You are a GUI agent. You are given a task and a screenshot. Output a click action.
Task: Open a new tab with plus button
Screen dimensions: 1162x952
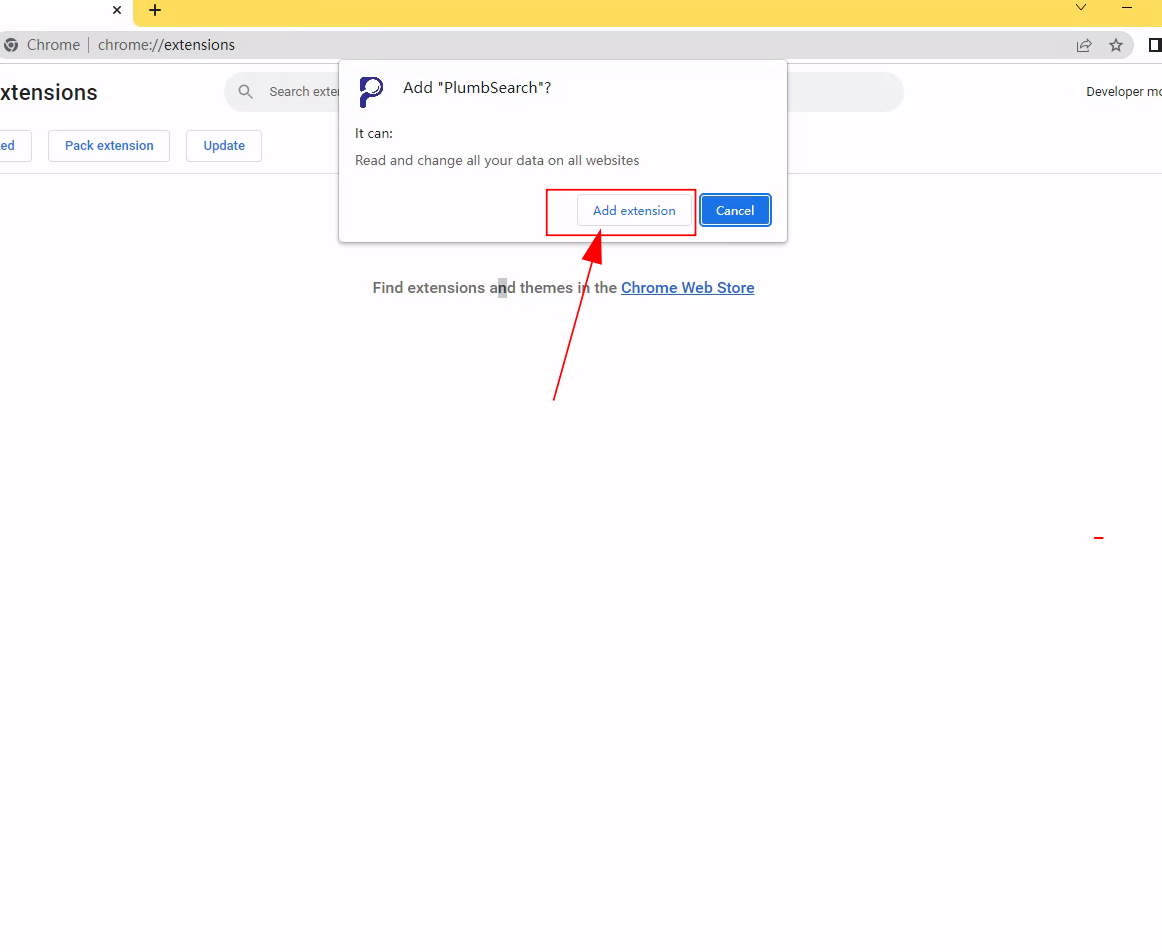[155, 11]
